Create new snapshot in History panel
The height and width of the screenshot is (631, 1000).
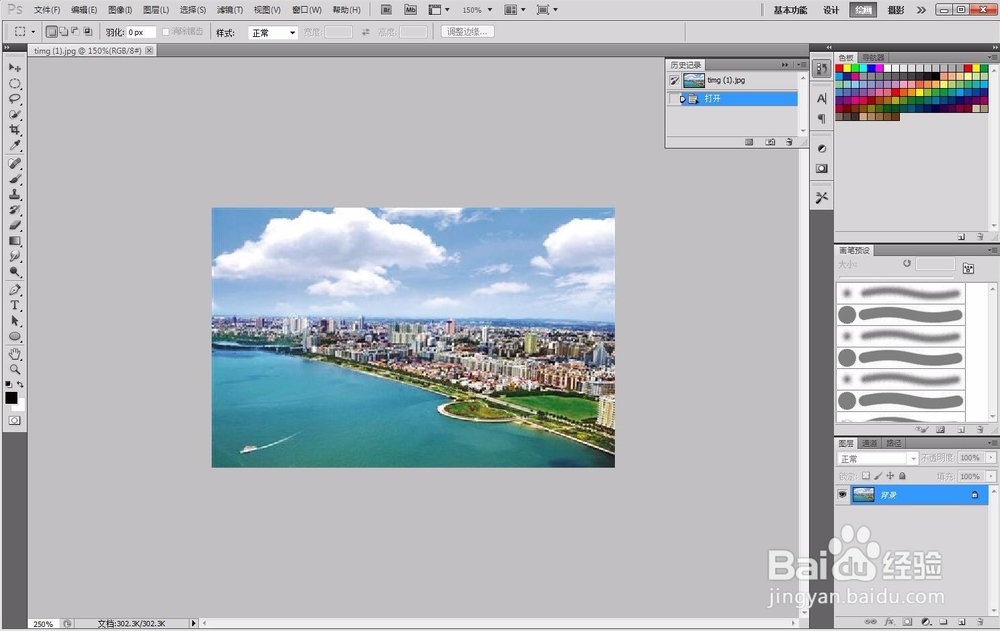tap(770, 142)
